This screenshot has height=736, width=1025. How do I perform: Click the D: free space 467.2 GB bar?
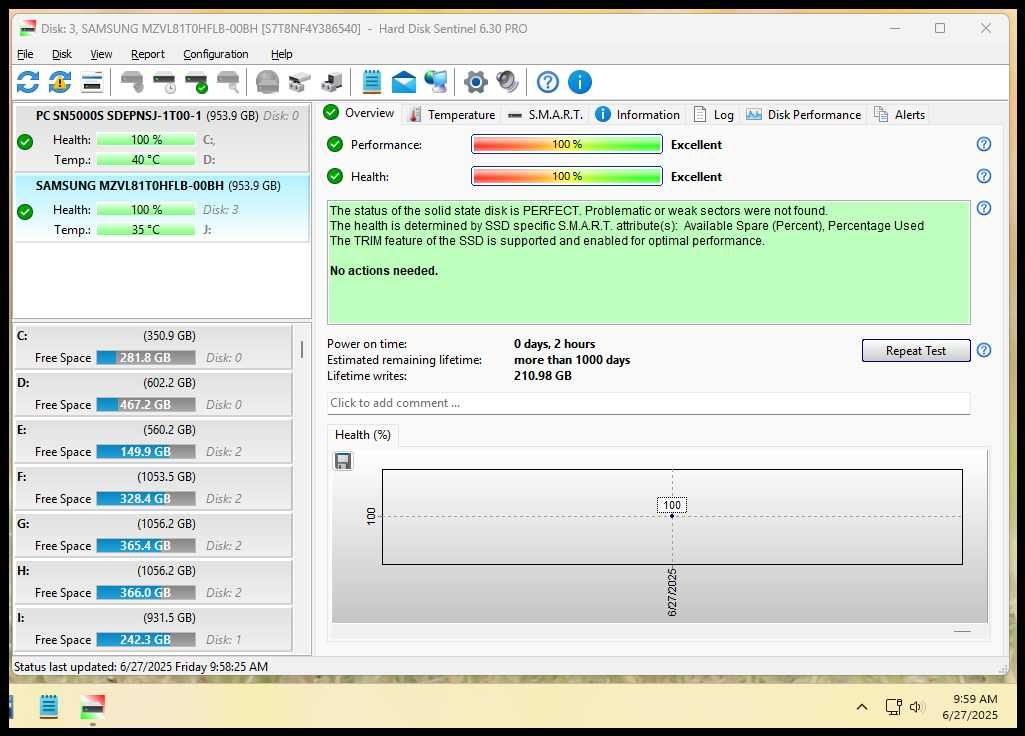coord(146,405)
